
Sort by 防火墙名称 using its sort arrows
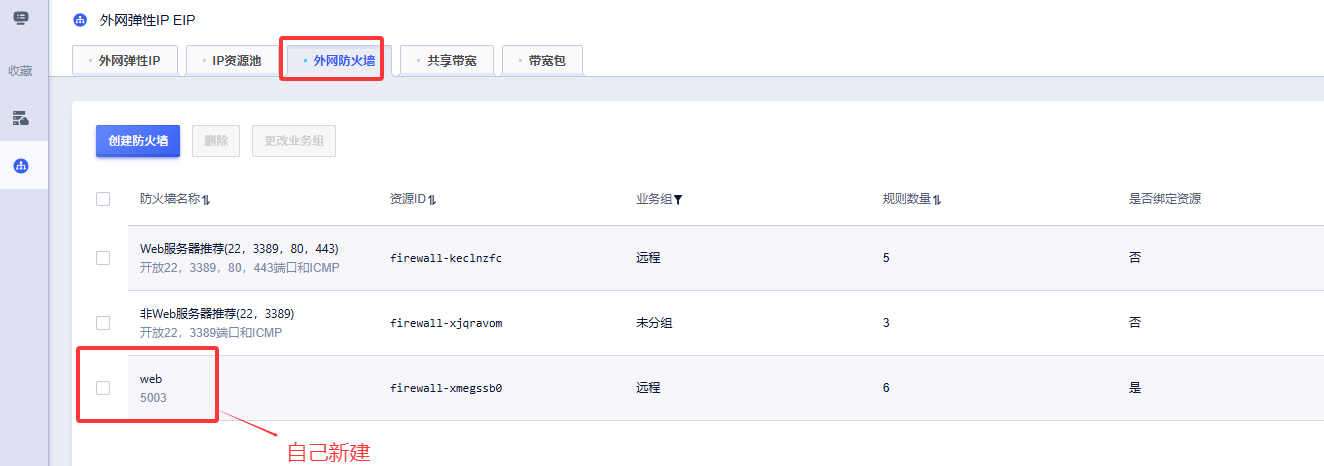tap(206, 200)
